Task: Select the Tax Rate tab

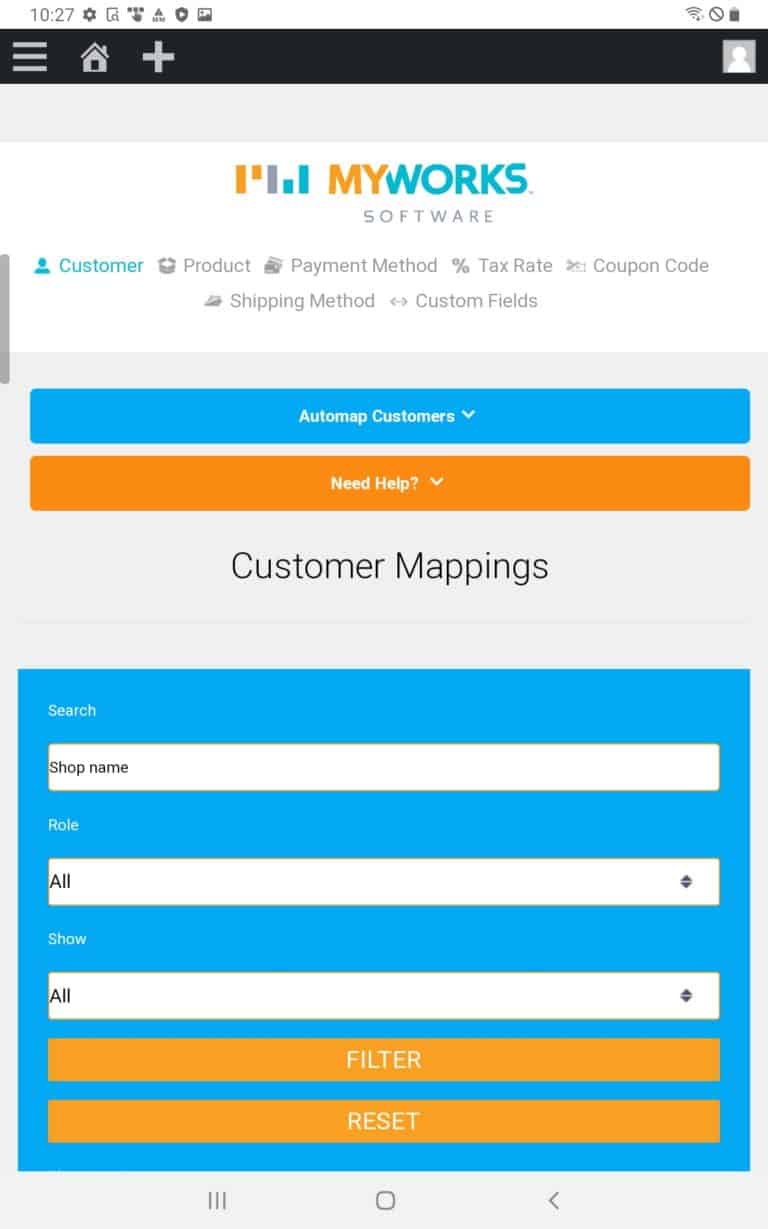Action: pyautogui.click(x=502, y=266)
